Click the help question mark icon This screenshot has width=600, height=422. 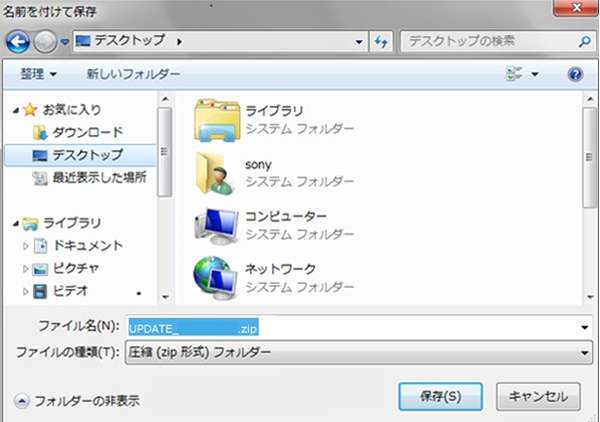575,75
